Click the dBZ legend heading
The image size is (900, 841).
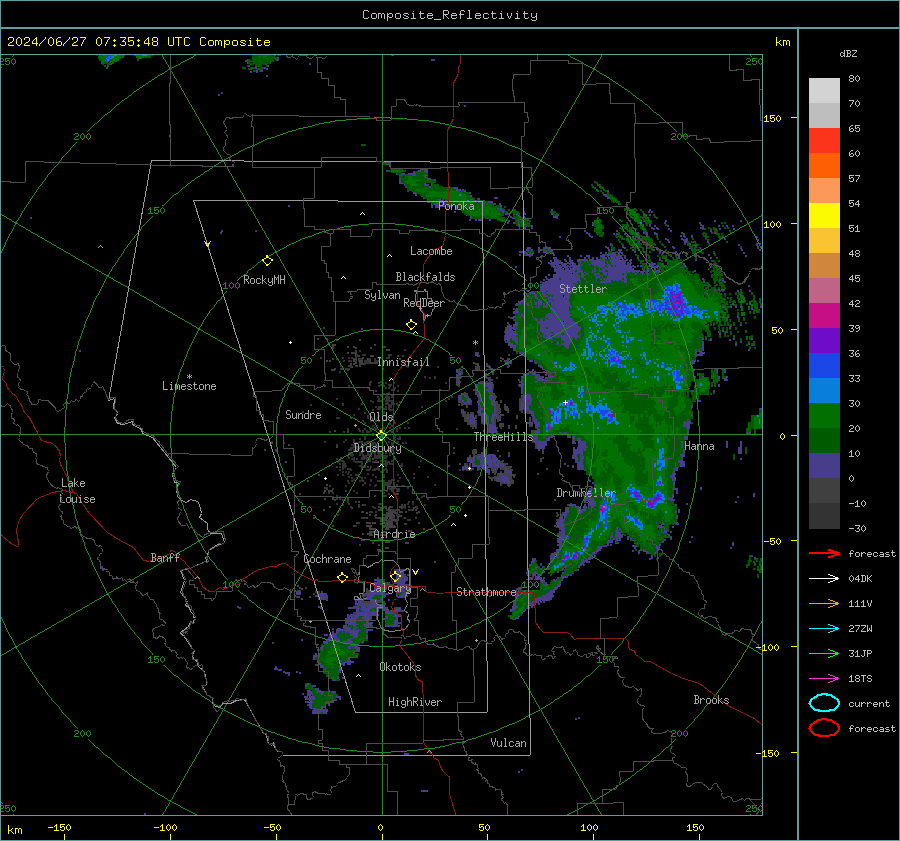tap(848, 53)
